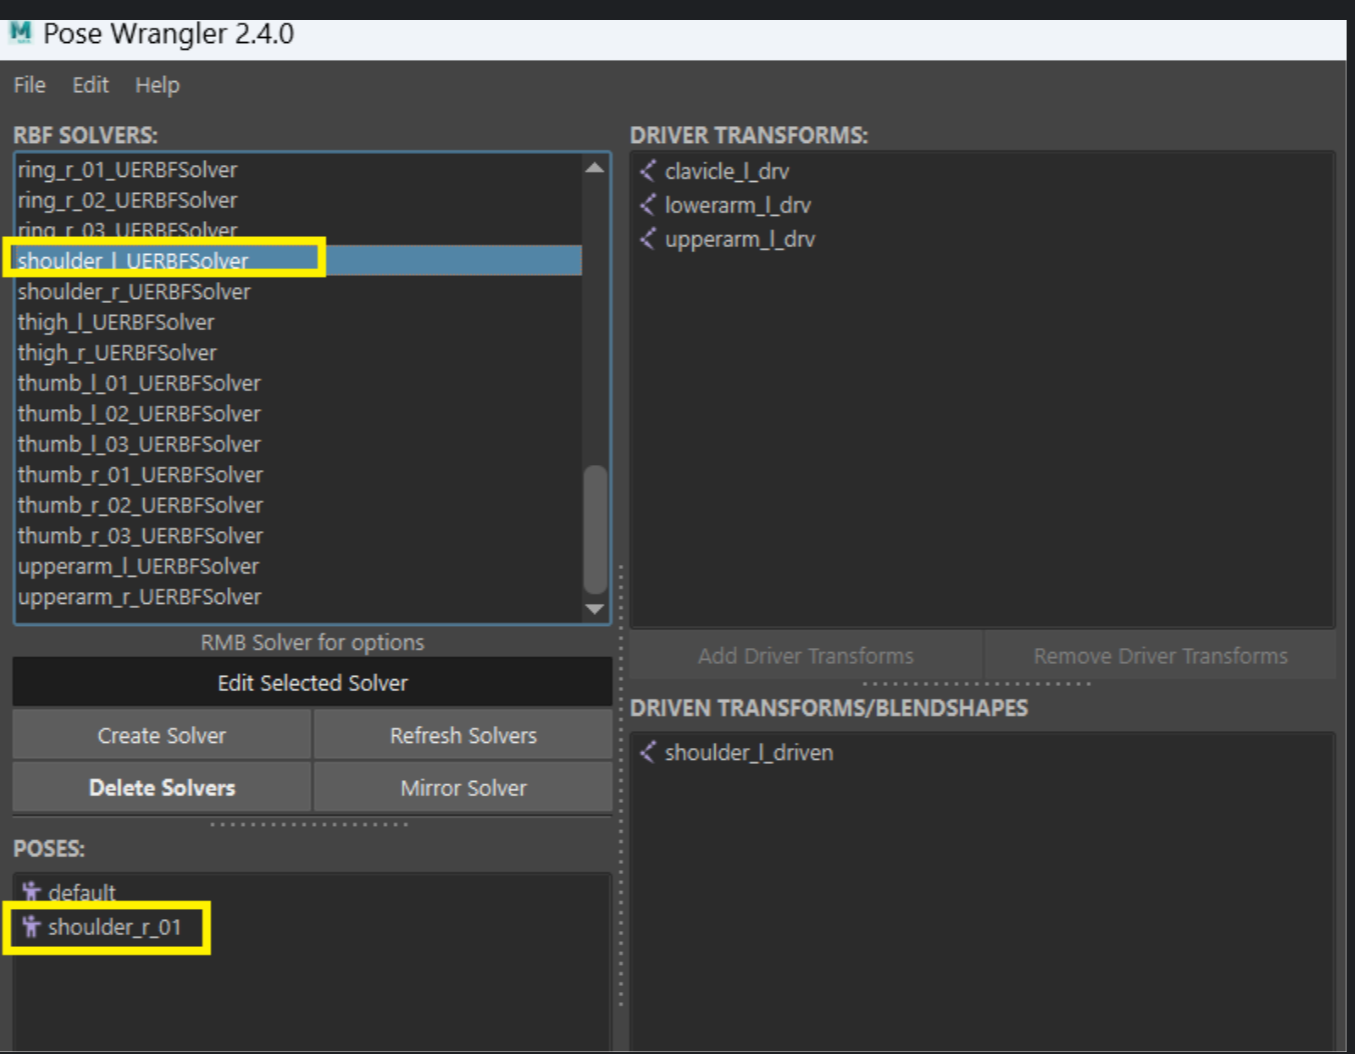Select thumb_l_01_UERBFSolver in solver list

click(298, 383)
